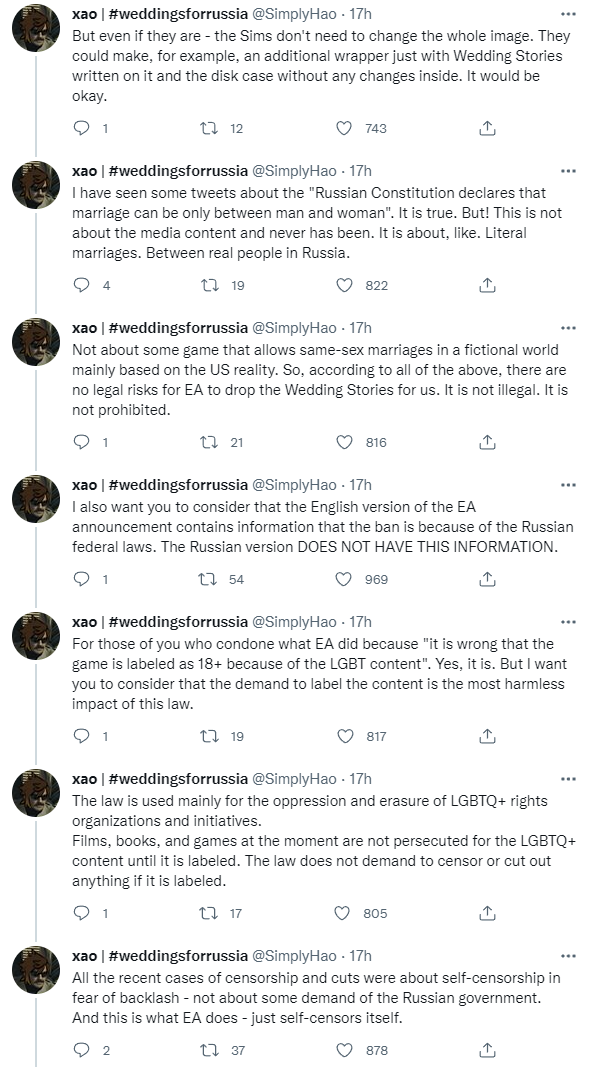
Task: Open @SimplyHao handle on the first tweet
Action: [x=294, y=14]
